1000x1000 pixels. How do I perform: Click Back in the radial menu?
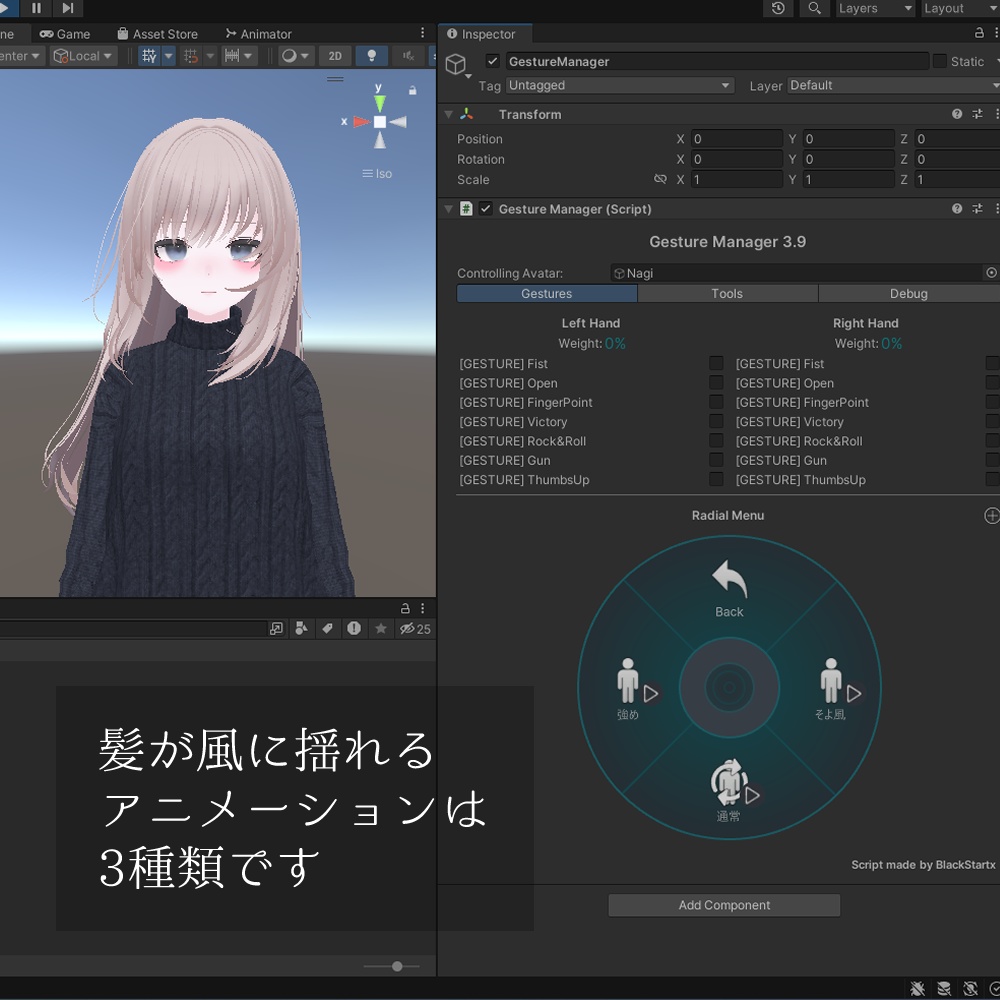coord(729,589)
